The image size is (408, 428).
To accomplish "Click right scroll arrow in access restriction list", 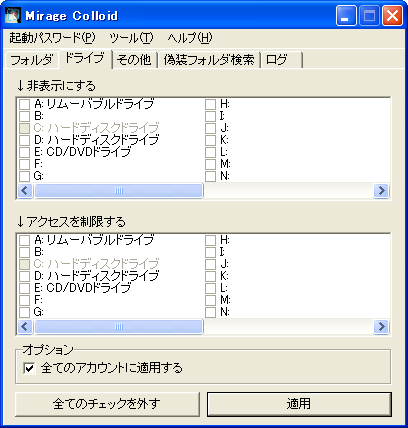I will pyautogui.click(x=381, y=326).
